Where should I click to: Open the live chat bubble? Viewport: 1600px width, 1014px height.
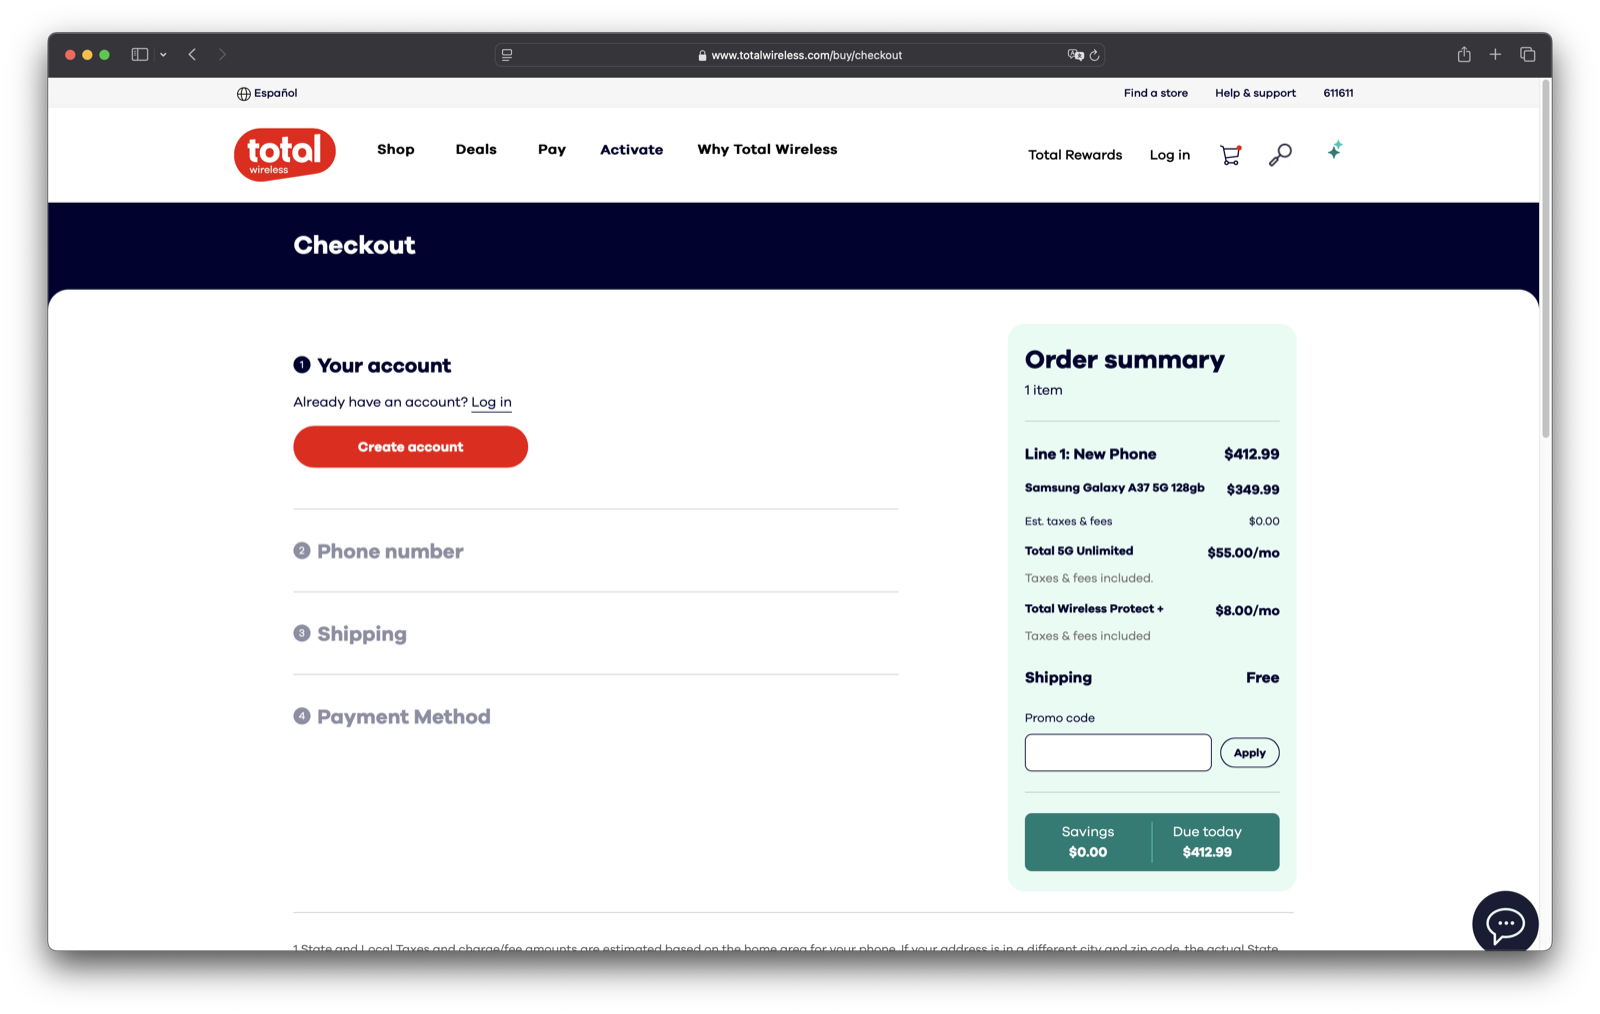coord(1505,922)
